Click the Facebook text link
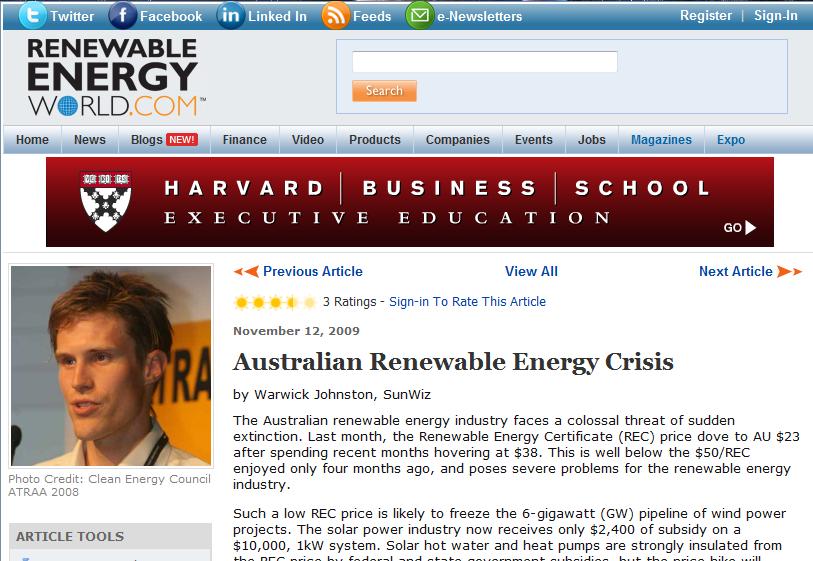Viewport: 813px width, 561px height. point(171,16)
